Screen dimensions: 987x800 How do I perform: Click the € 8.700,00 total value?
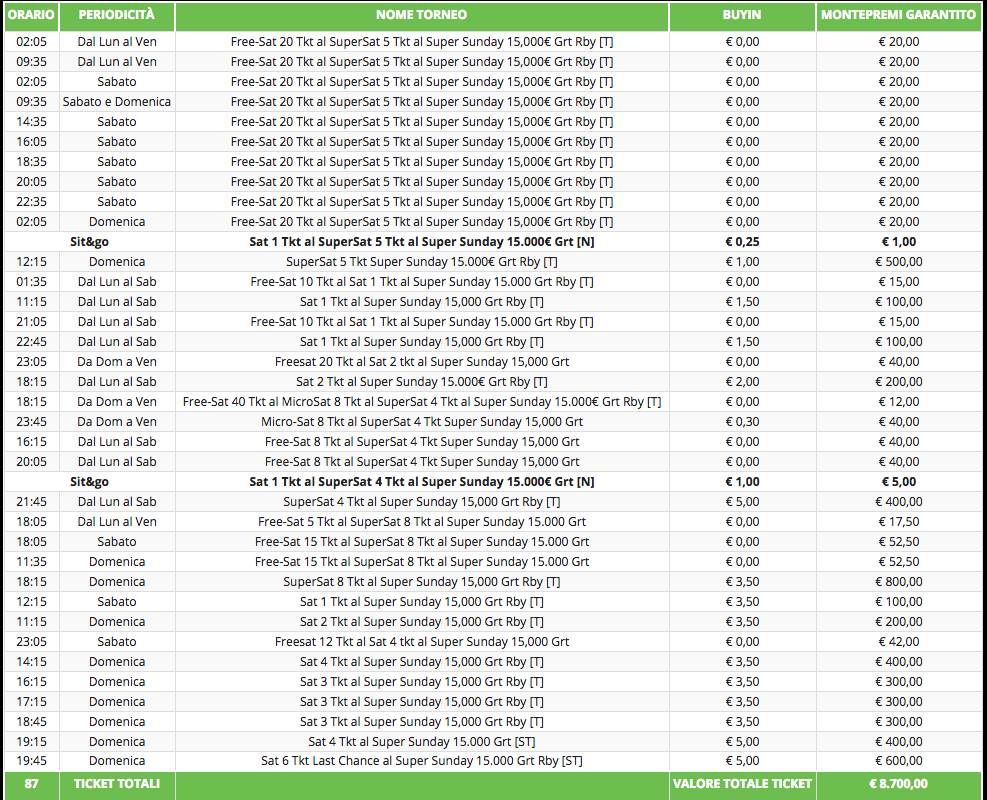tap(898, 784)
